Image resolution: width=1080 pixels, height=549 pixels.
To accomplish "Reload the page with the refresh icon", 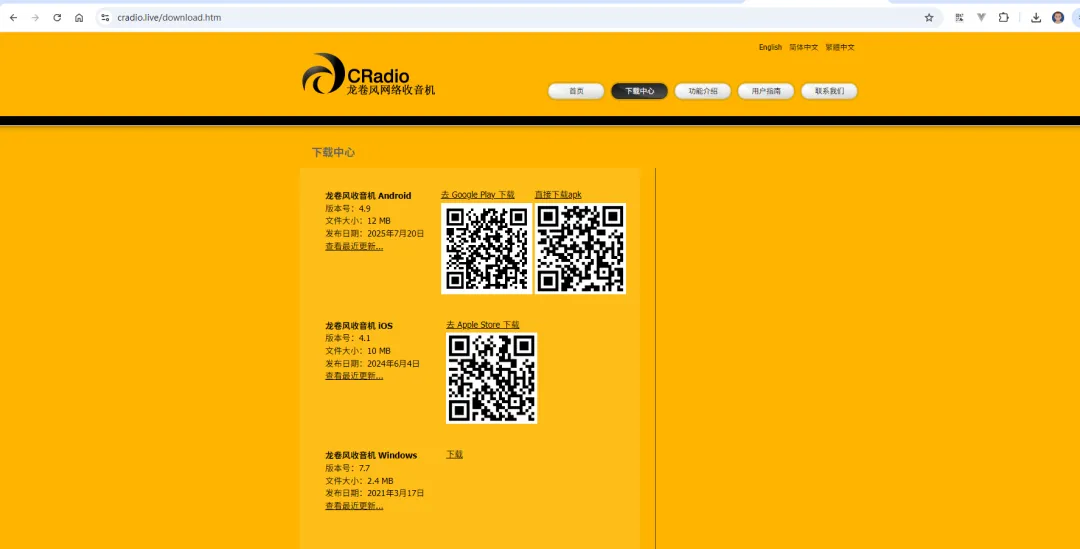I will click(x=57, y=18).
